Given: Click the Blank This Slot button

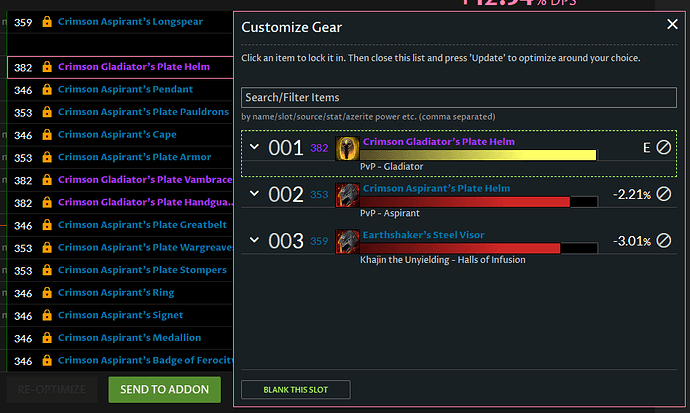Looking at the screenshot, I should [296, 390].
